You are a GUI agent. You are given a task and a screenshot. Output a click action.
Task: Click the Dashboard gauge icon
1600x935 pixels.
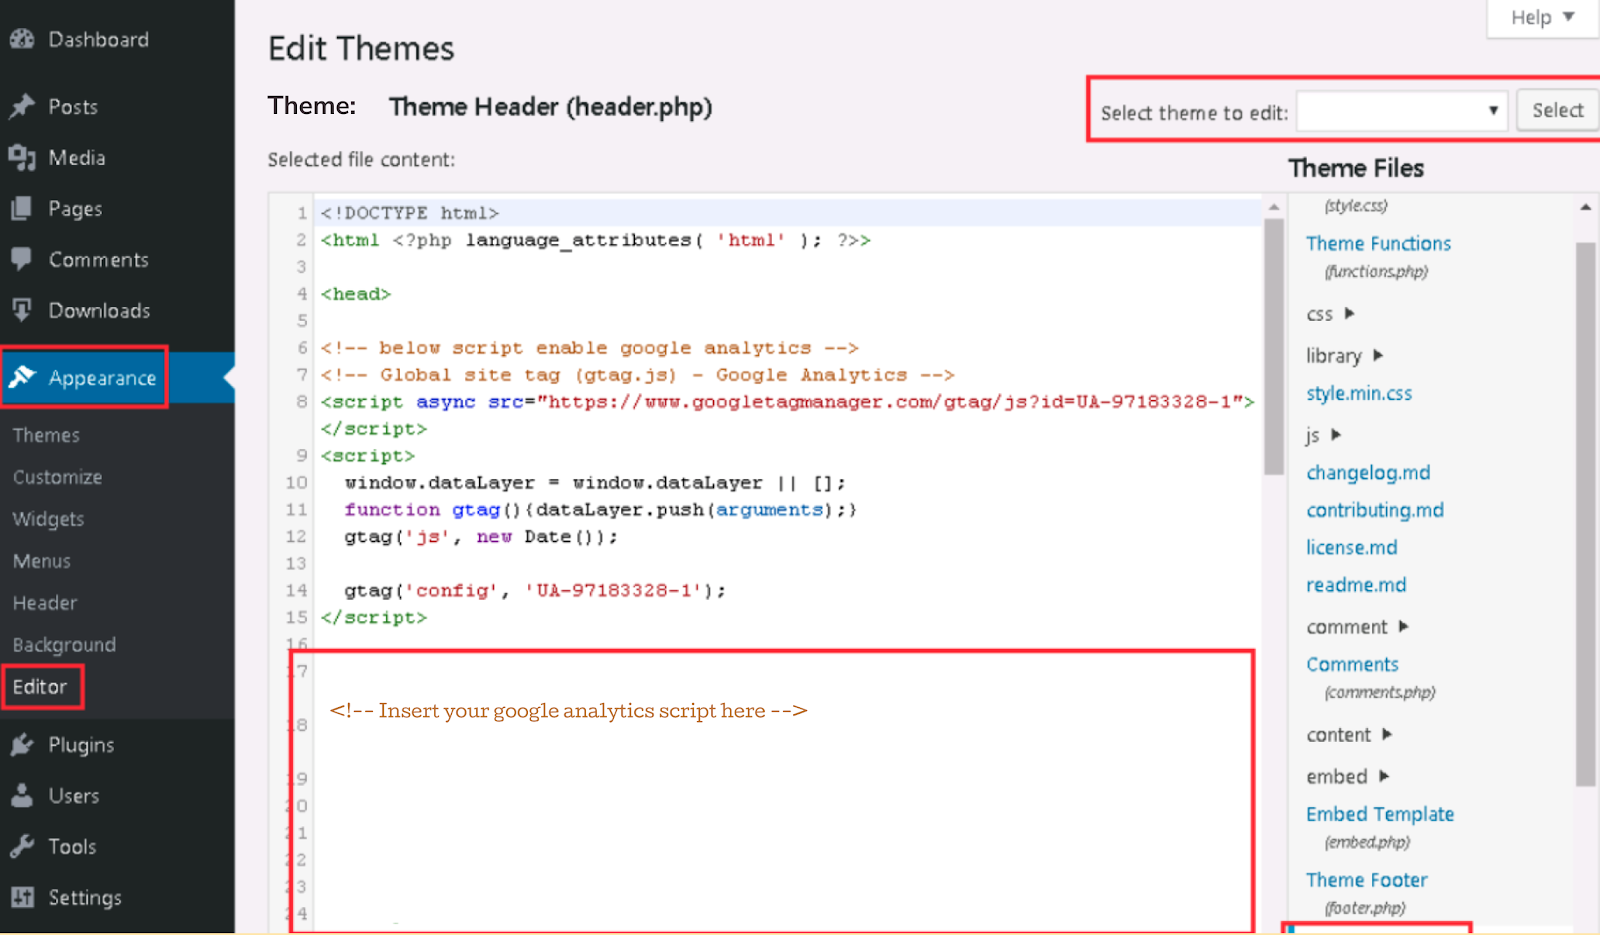pyautogui.click(x=22, y=39)
